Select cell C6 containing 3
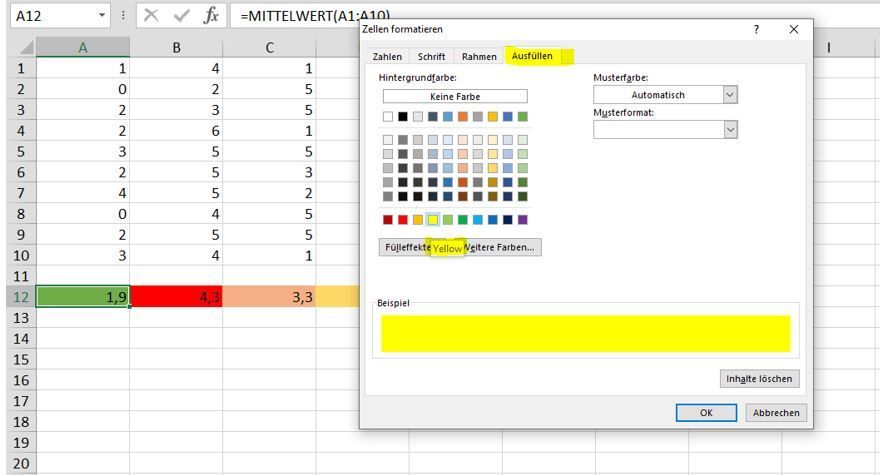 269,172
